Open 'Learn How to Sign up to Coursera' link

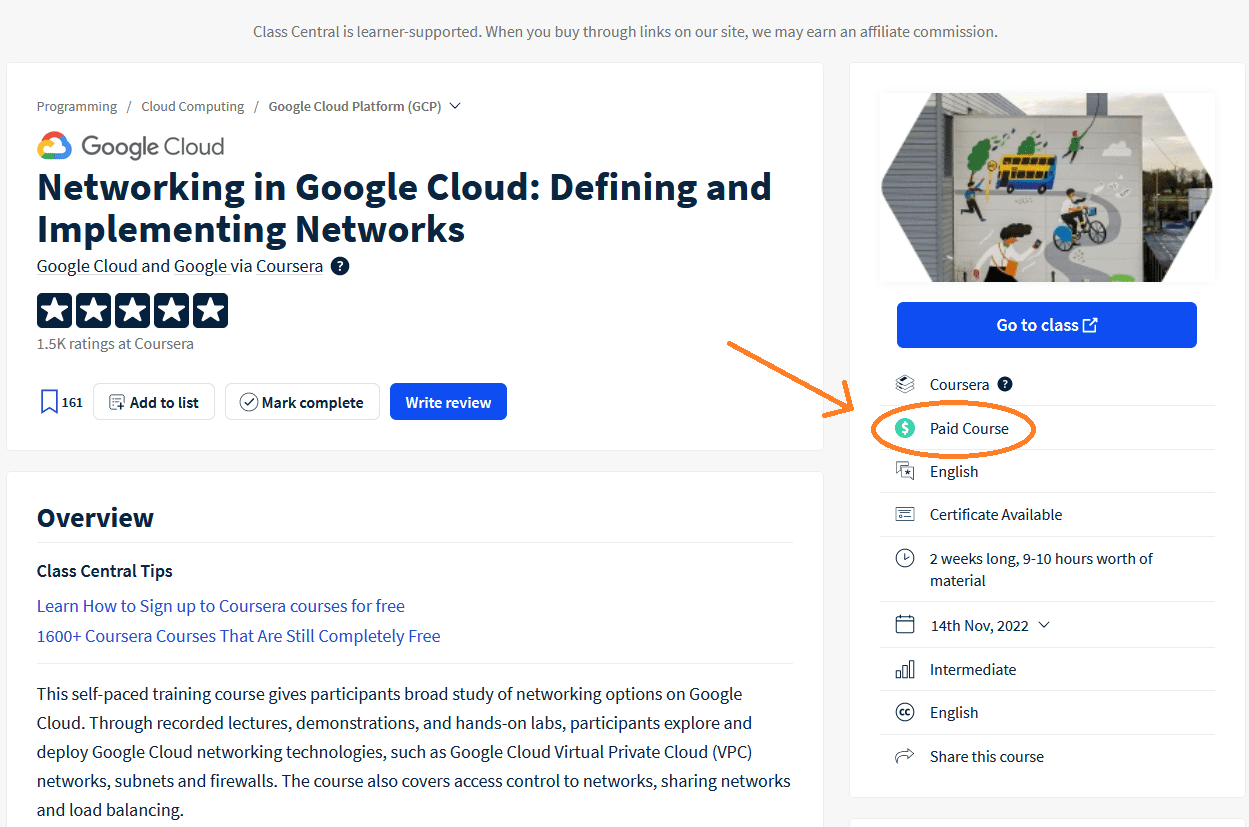[x=221, y=605]
